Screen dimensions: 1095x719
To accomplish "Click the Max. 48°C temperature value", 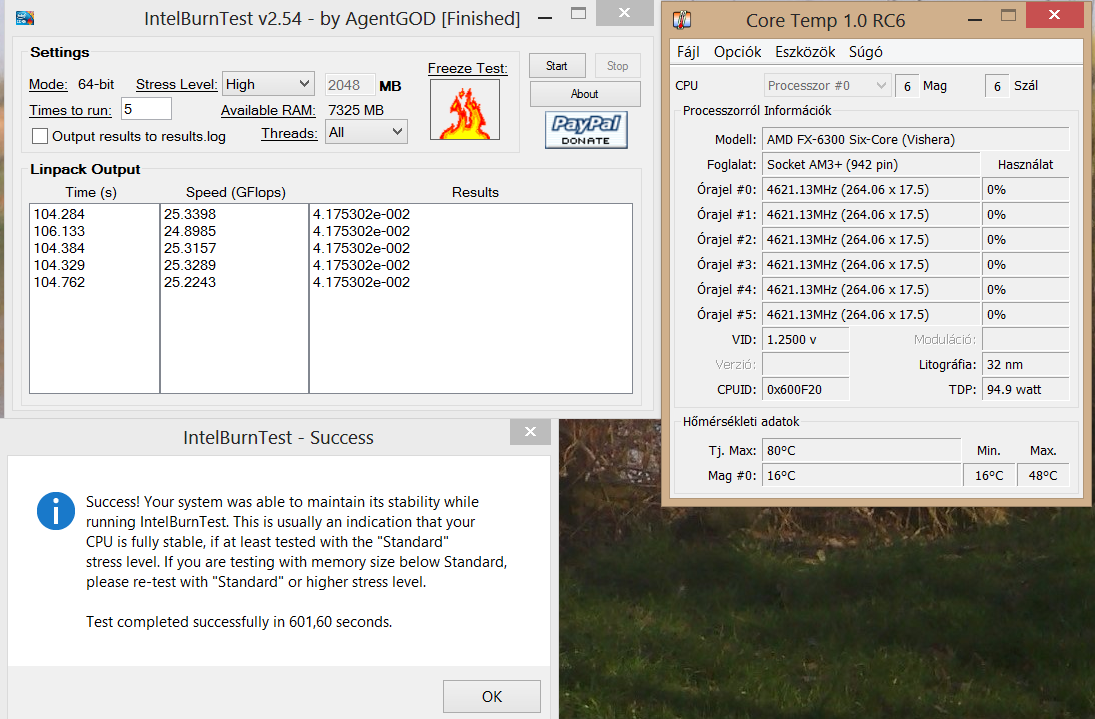I will [1043, 476].
